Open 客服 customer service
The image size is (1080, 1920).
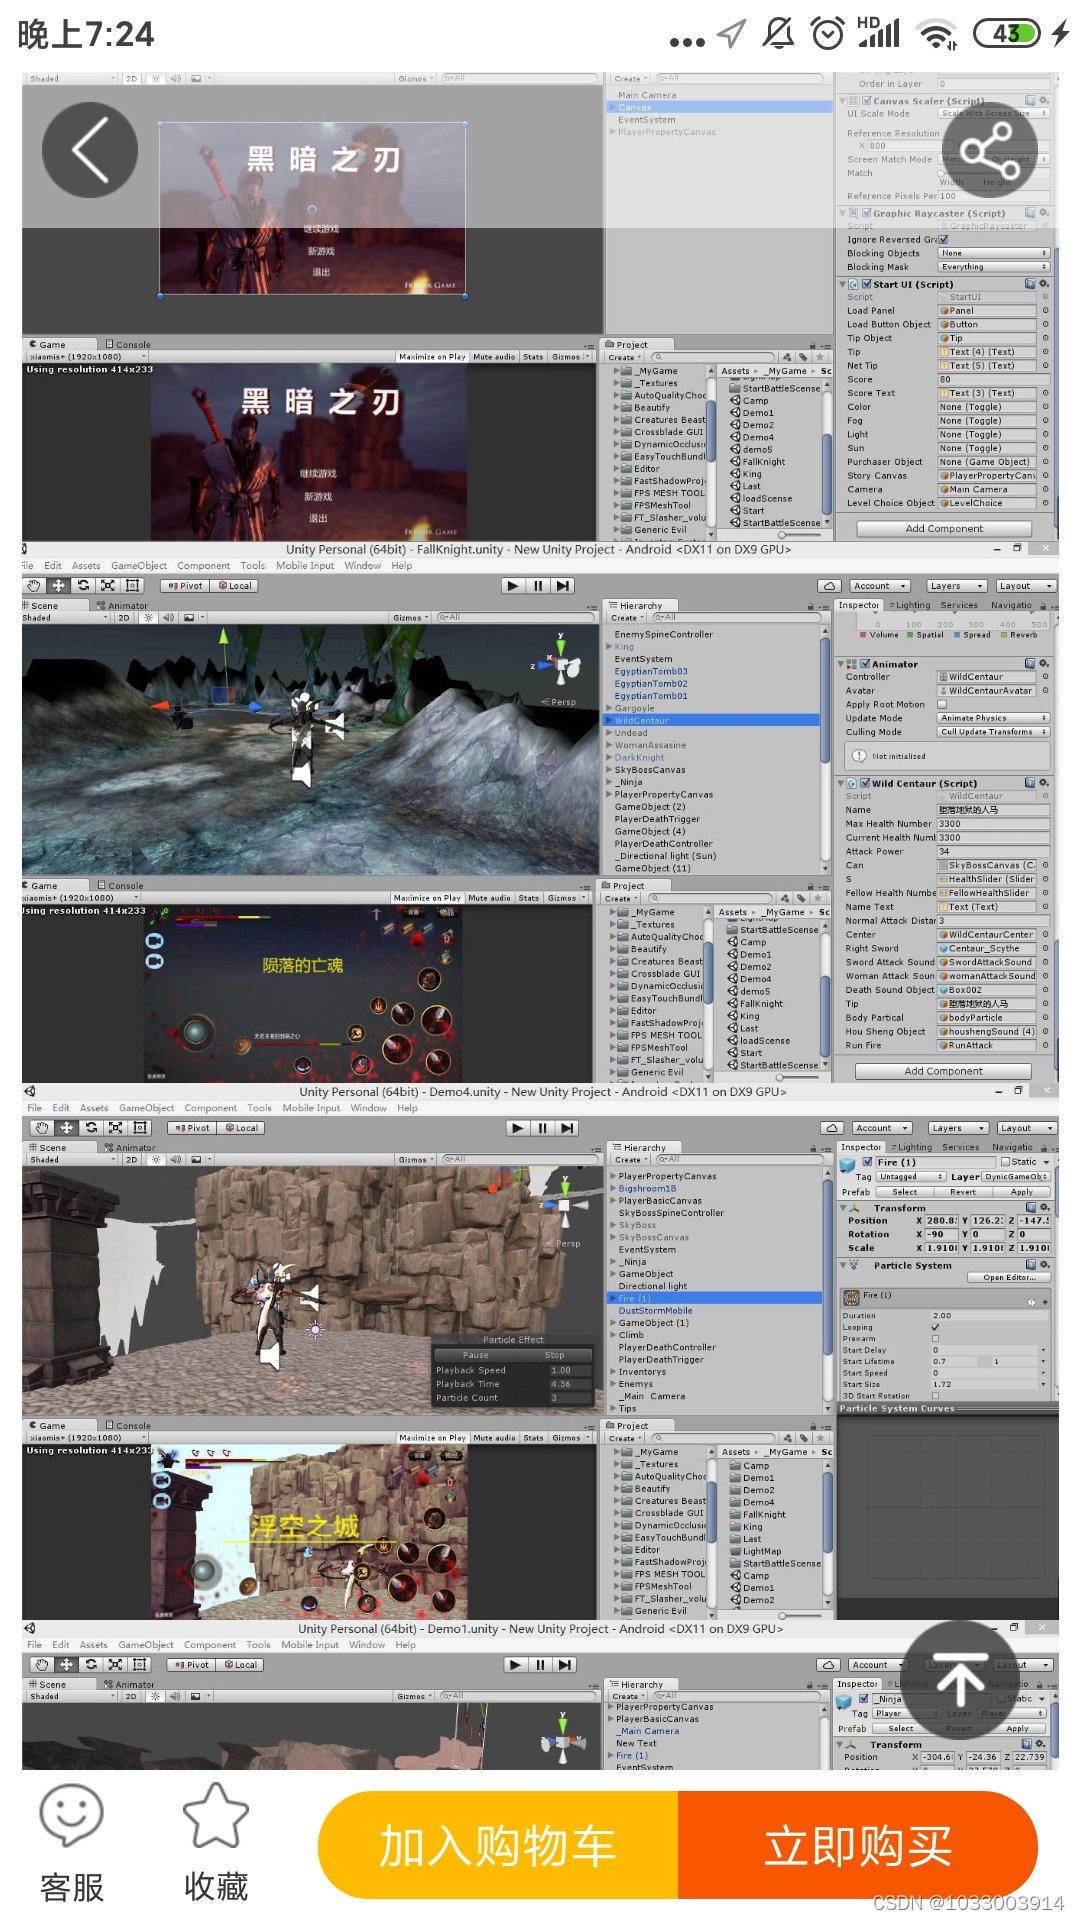pos(72,1845)
